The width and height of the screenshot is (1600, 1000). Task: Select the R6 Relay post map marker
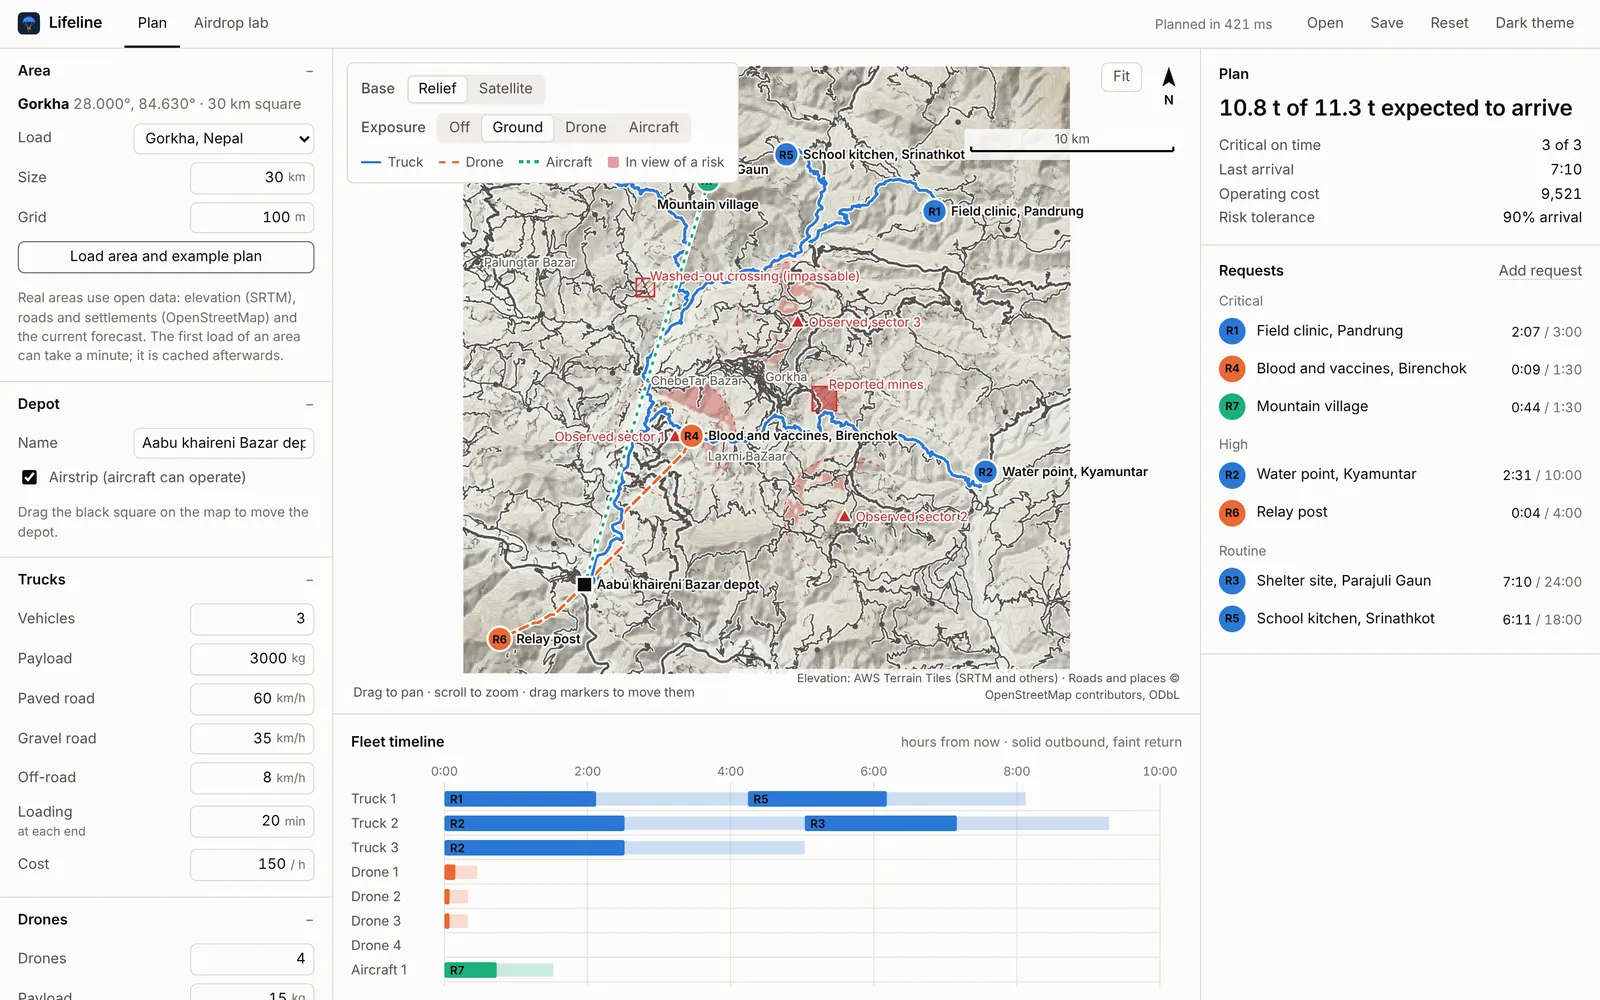click(499, 639)
